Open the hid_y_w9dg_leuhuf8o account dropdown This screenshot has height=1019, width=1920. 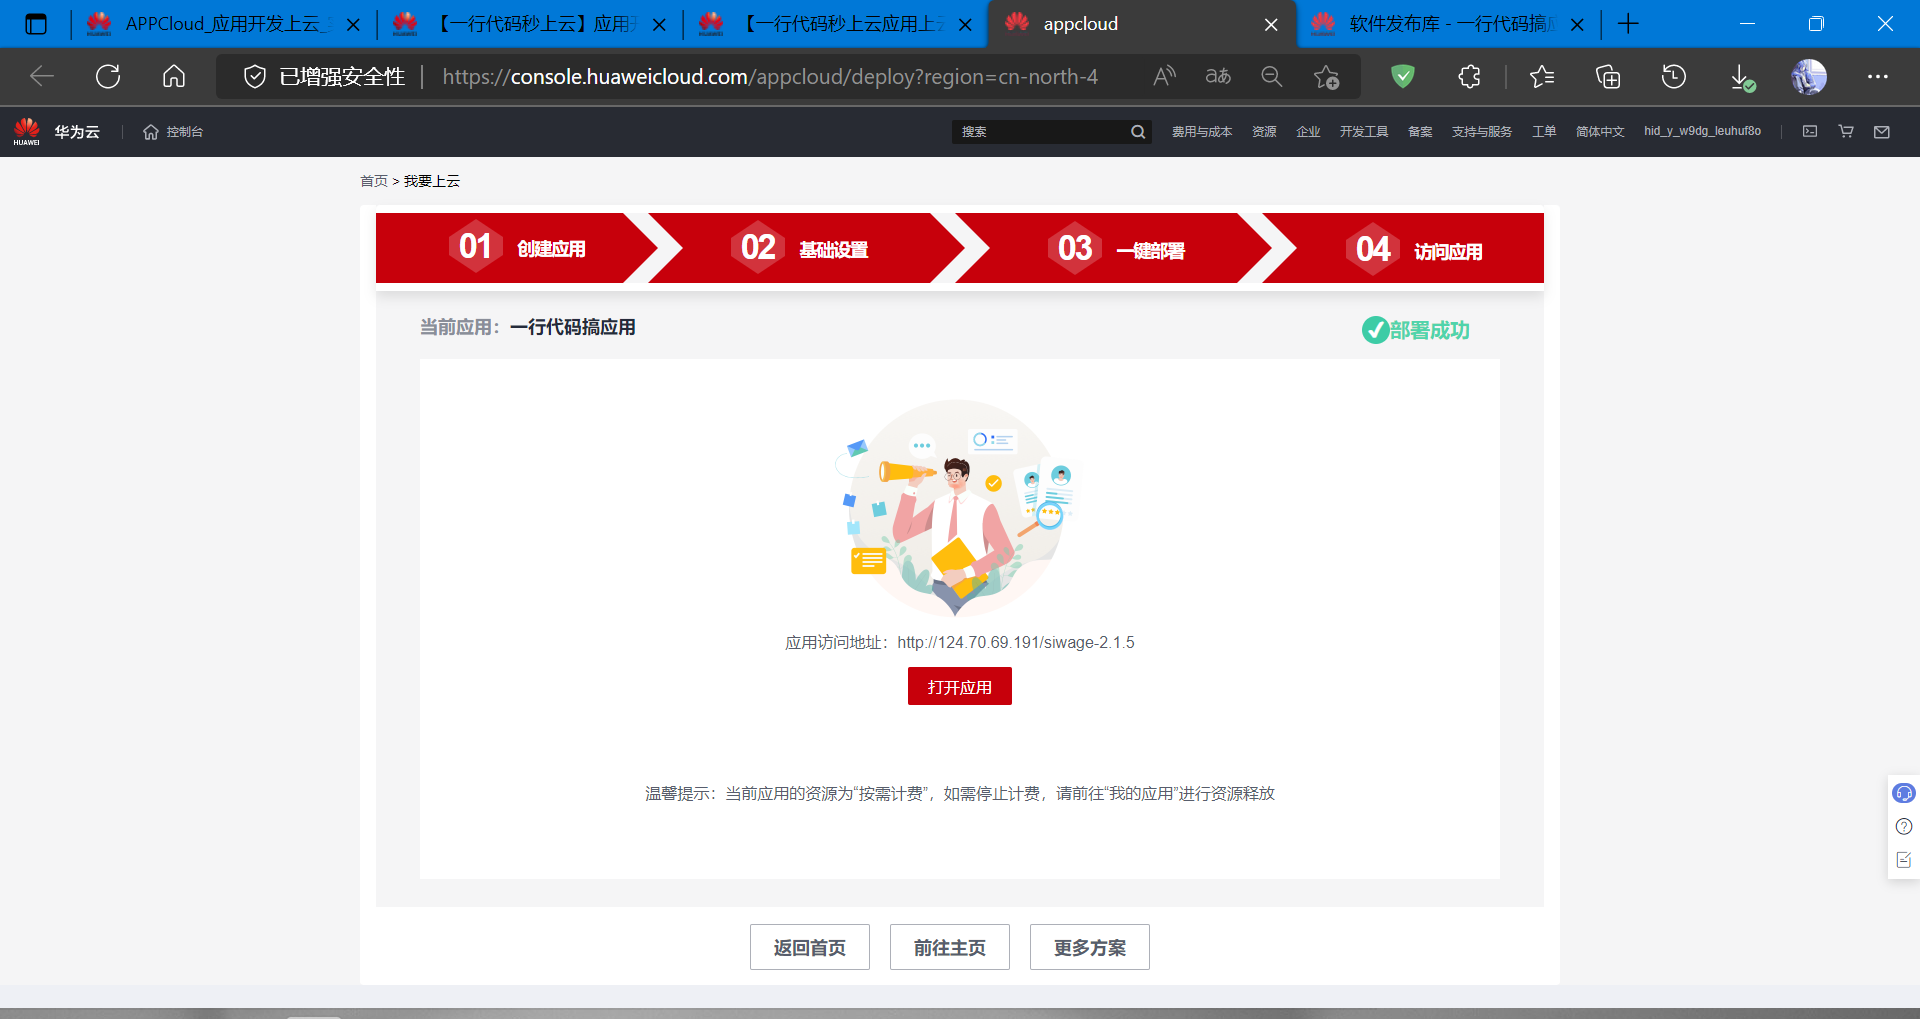1702,131
